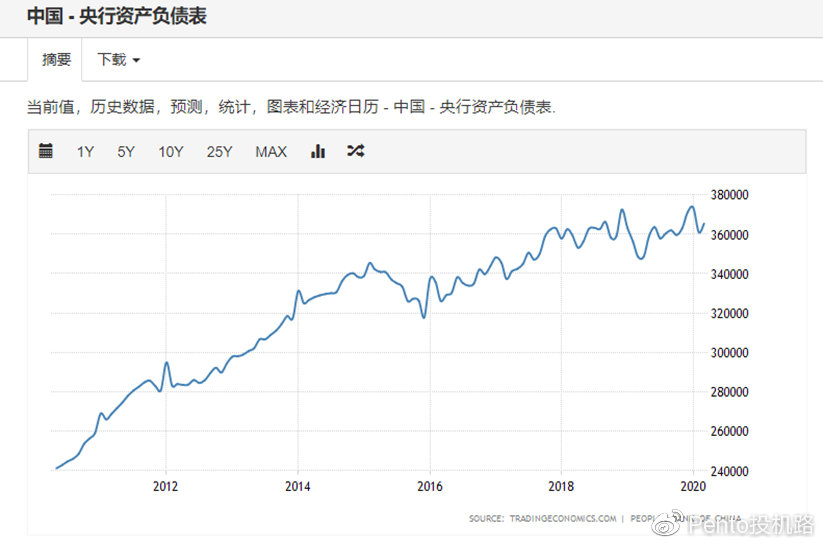Click the compare shuffle arrows icon
823x545 pixels.
click(355, 151)
